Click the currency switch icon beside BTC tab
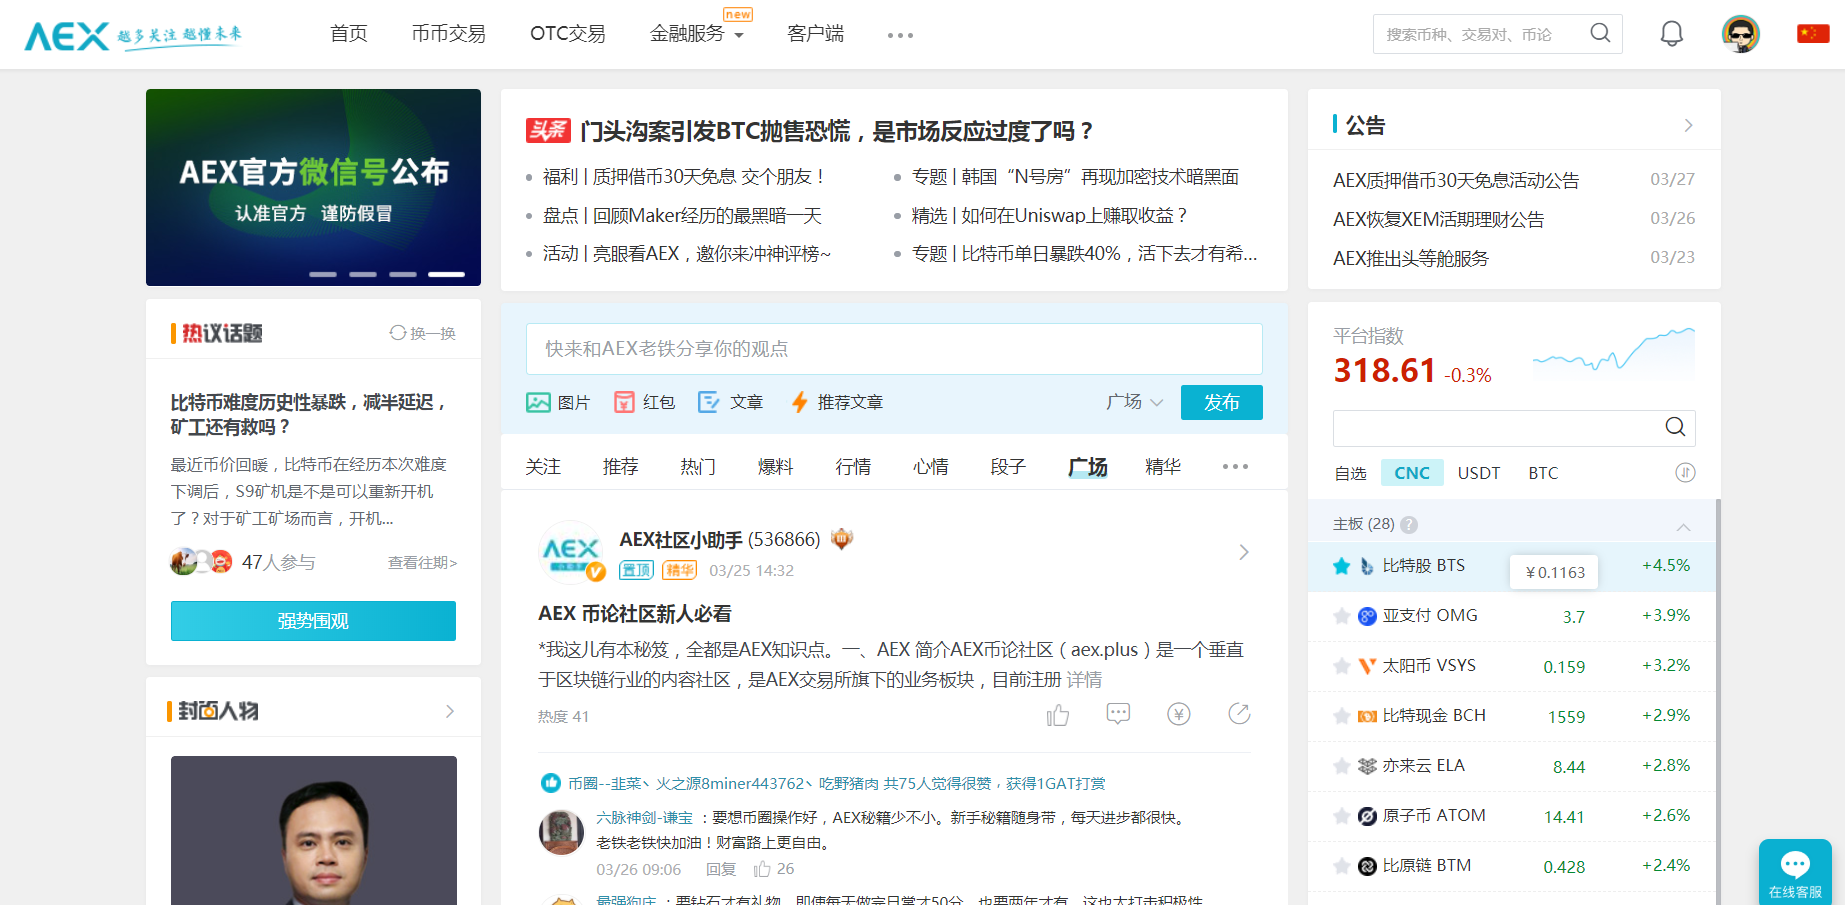 pyautogui.click(x=1685, y=472)
